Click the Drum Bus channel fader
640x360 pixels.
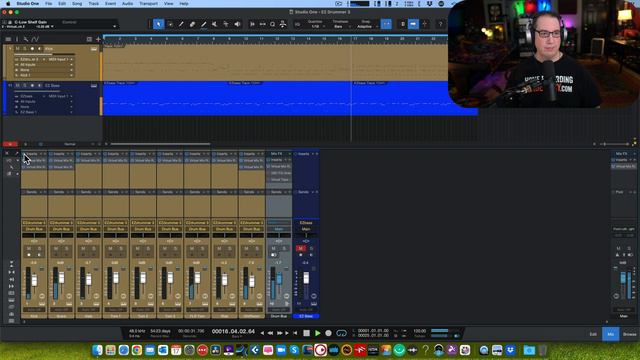(x=280, y=279)
